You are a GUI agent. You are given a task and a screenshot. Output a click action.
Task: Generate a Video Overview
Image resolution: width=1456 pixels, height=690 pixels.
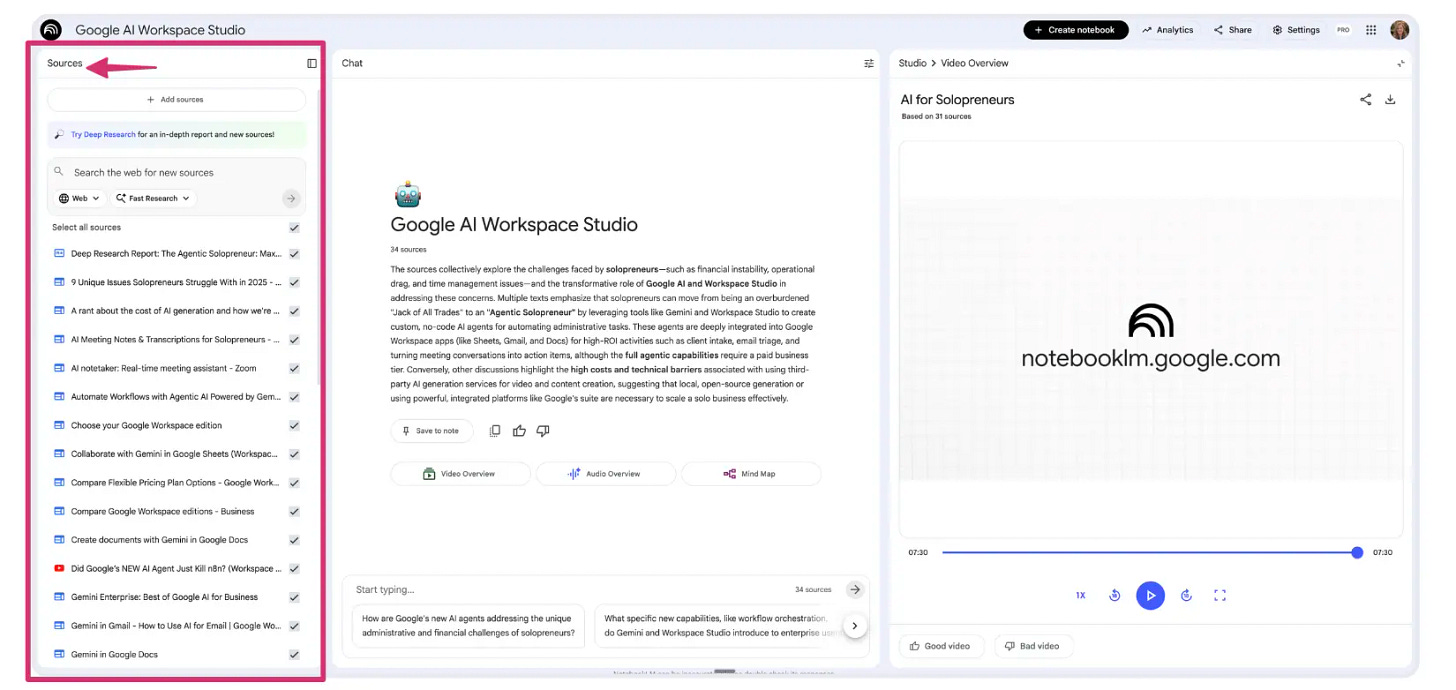[460, 473]
